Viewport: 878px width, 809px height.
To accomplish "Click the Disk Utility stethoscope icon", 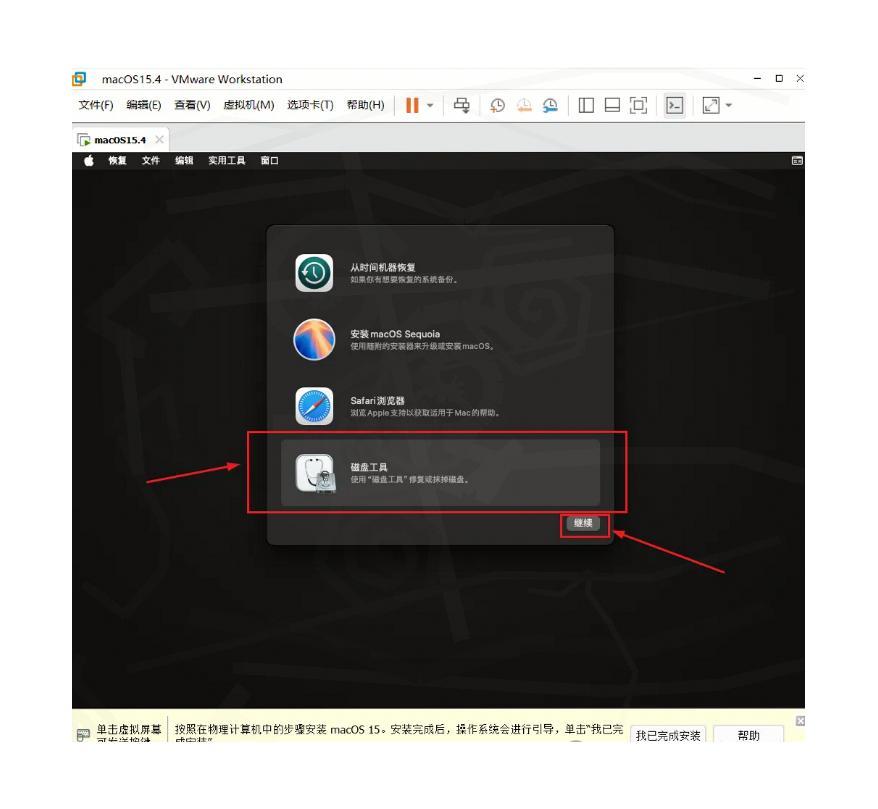I will click(x=315, y=473).
